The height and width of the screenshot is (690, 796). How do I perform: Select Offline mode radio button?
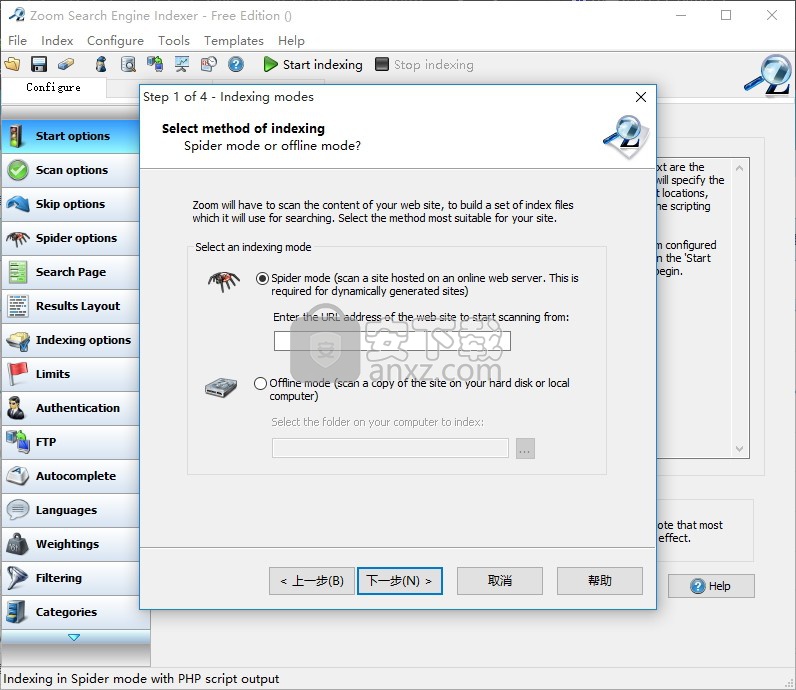tap(260, 383)
